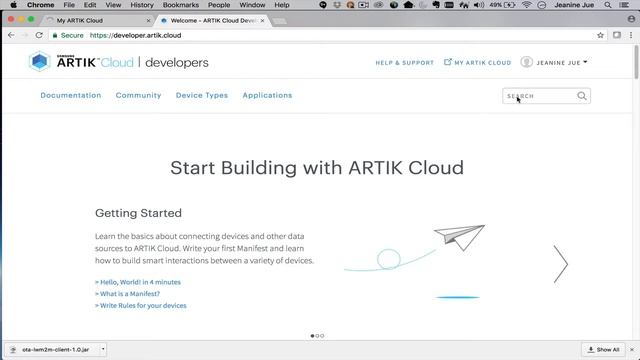Reload the page with the refresh icon

(x=39, y=35)
